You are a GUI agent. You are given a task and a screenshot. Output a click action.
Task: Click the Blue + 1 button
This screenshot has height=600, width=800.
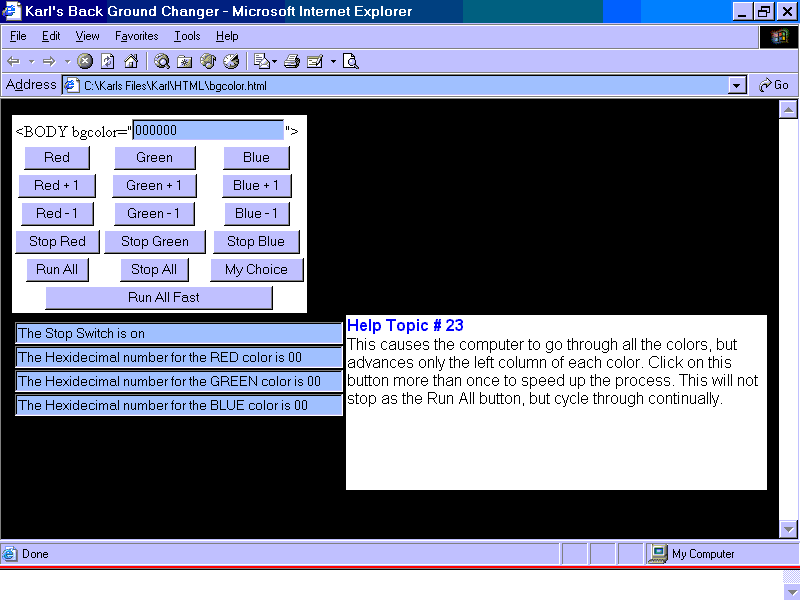click(x=257, y=186)
